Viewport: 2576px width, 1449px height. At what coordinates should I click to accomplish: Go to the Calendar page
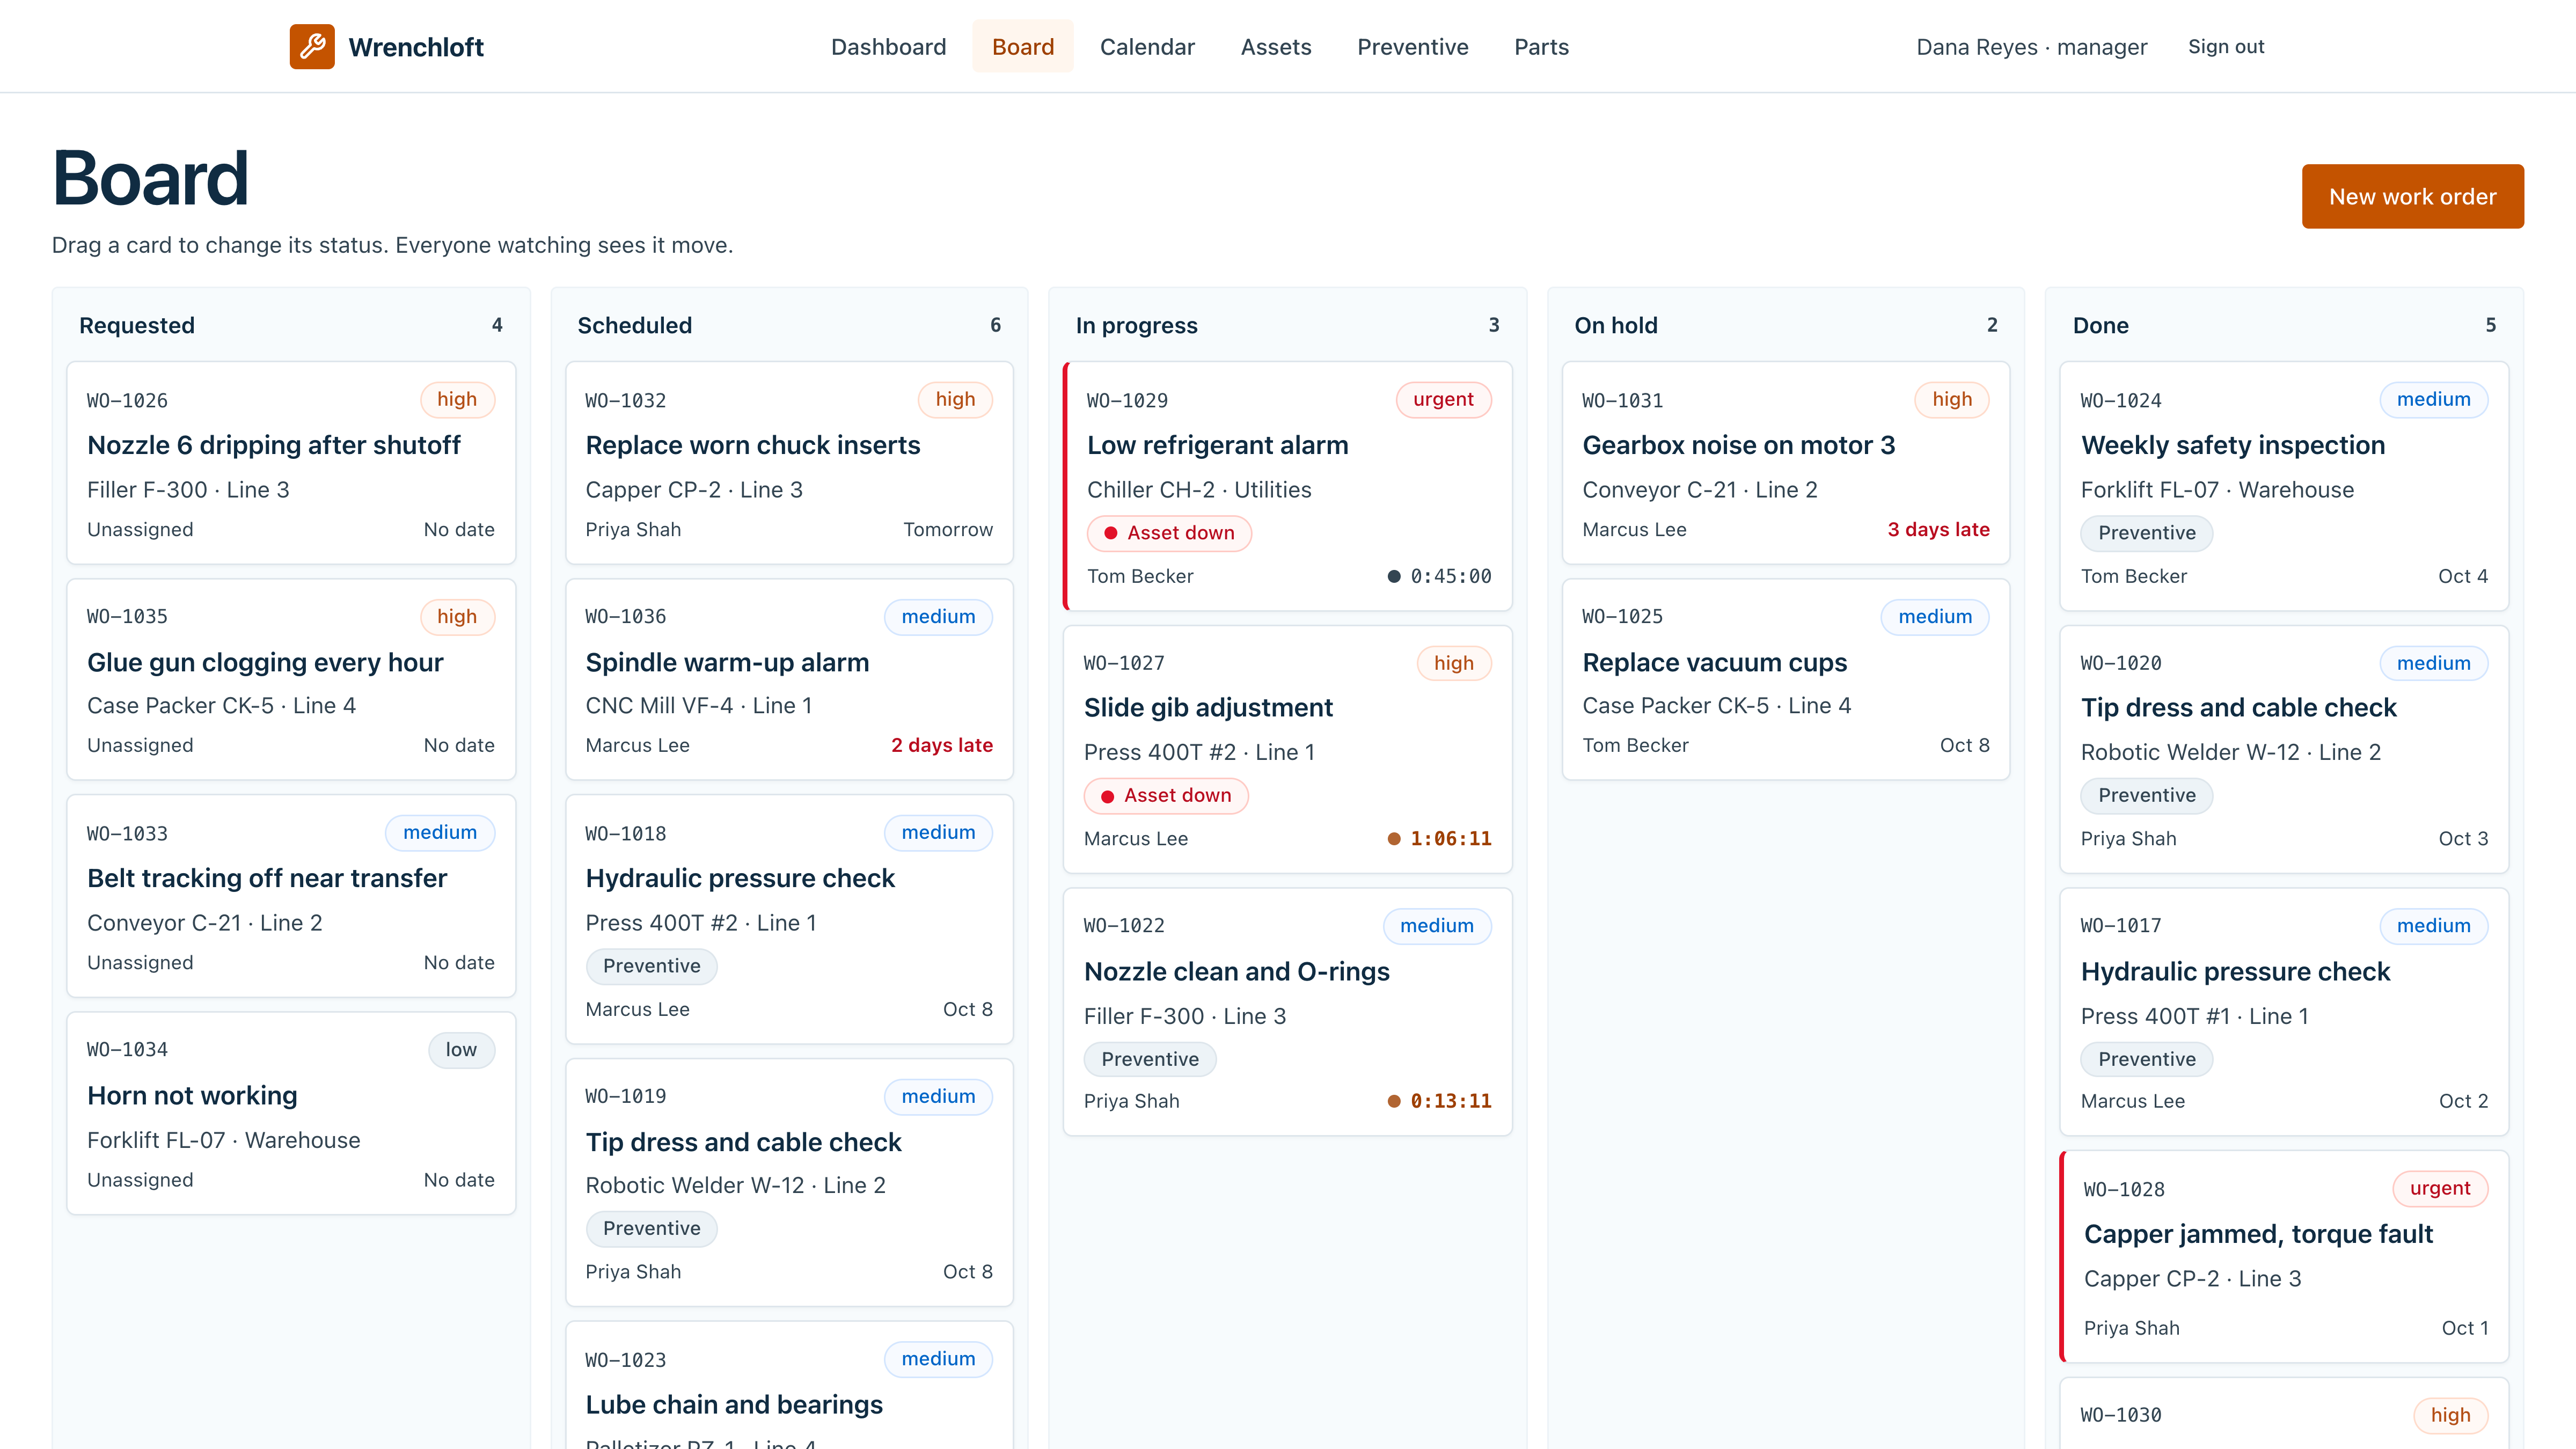click(x=1147, y=46)
